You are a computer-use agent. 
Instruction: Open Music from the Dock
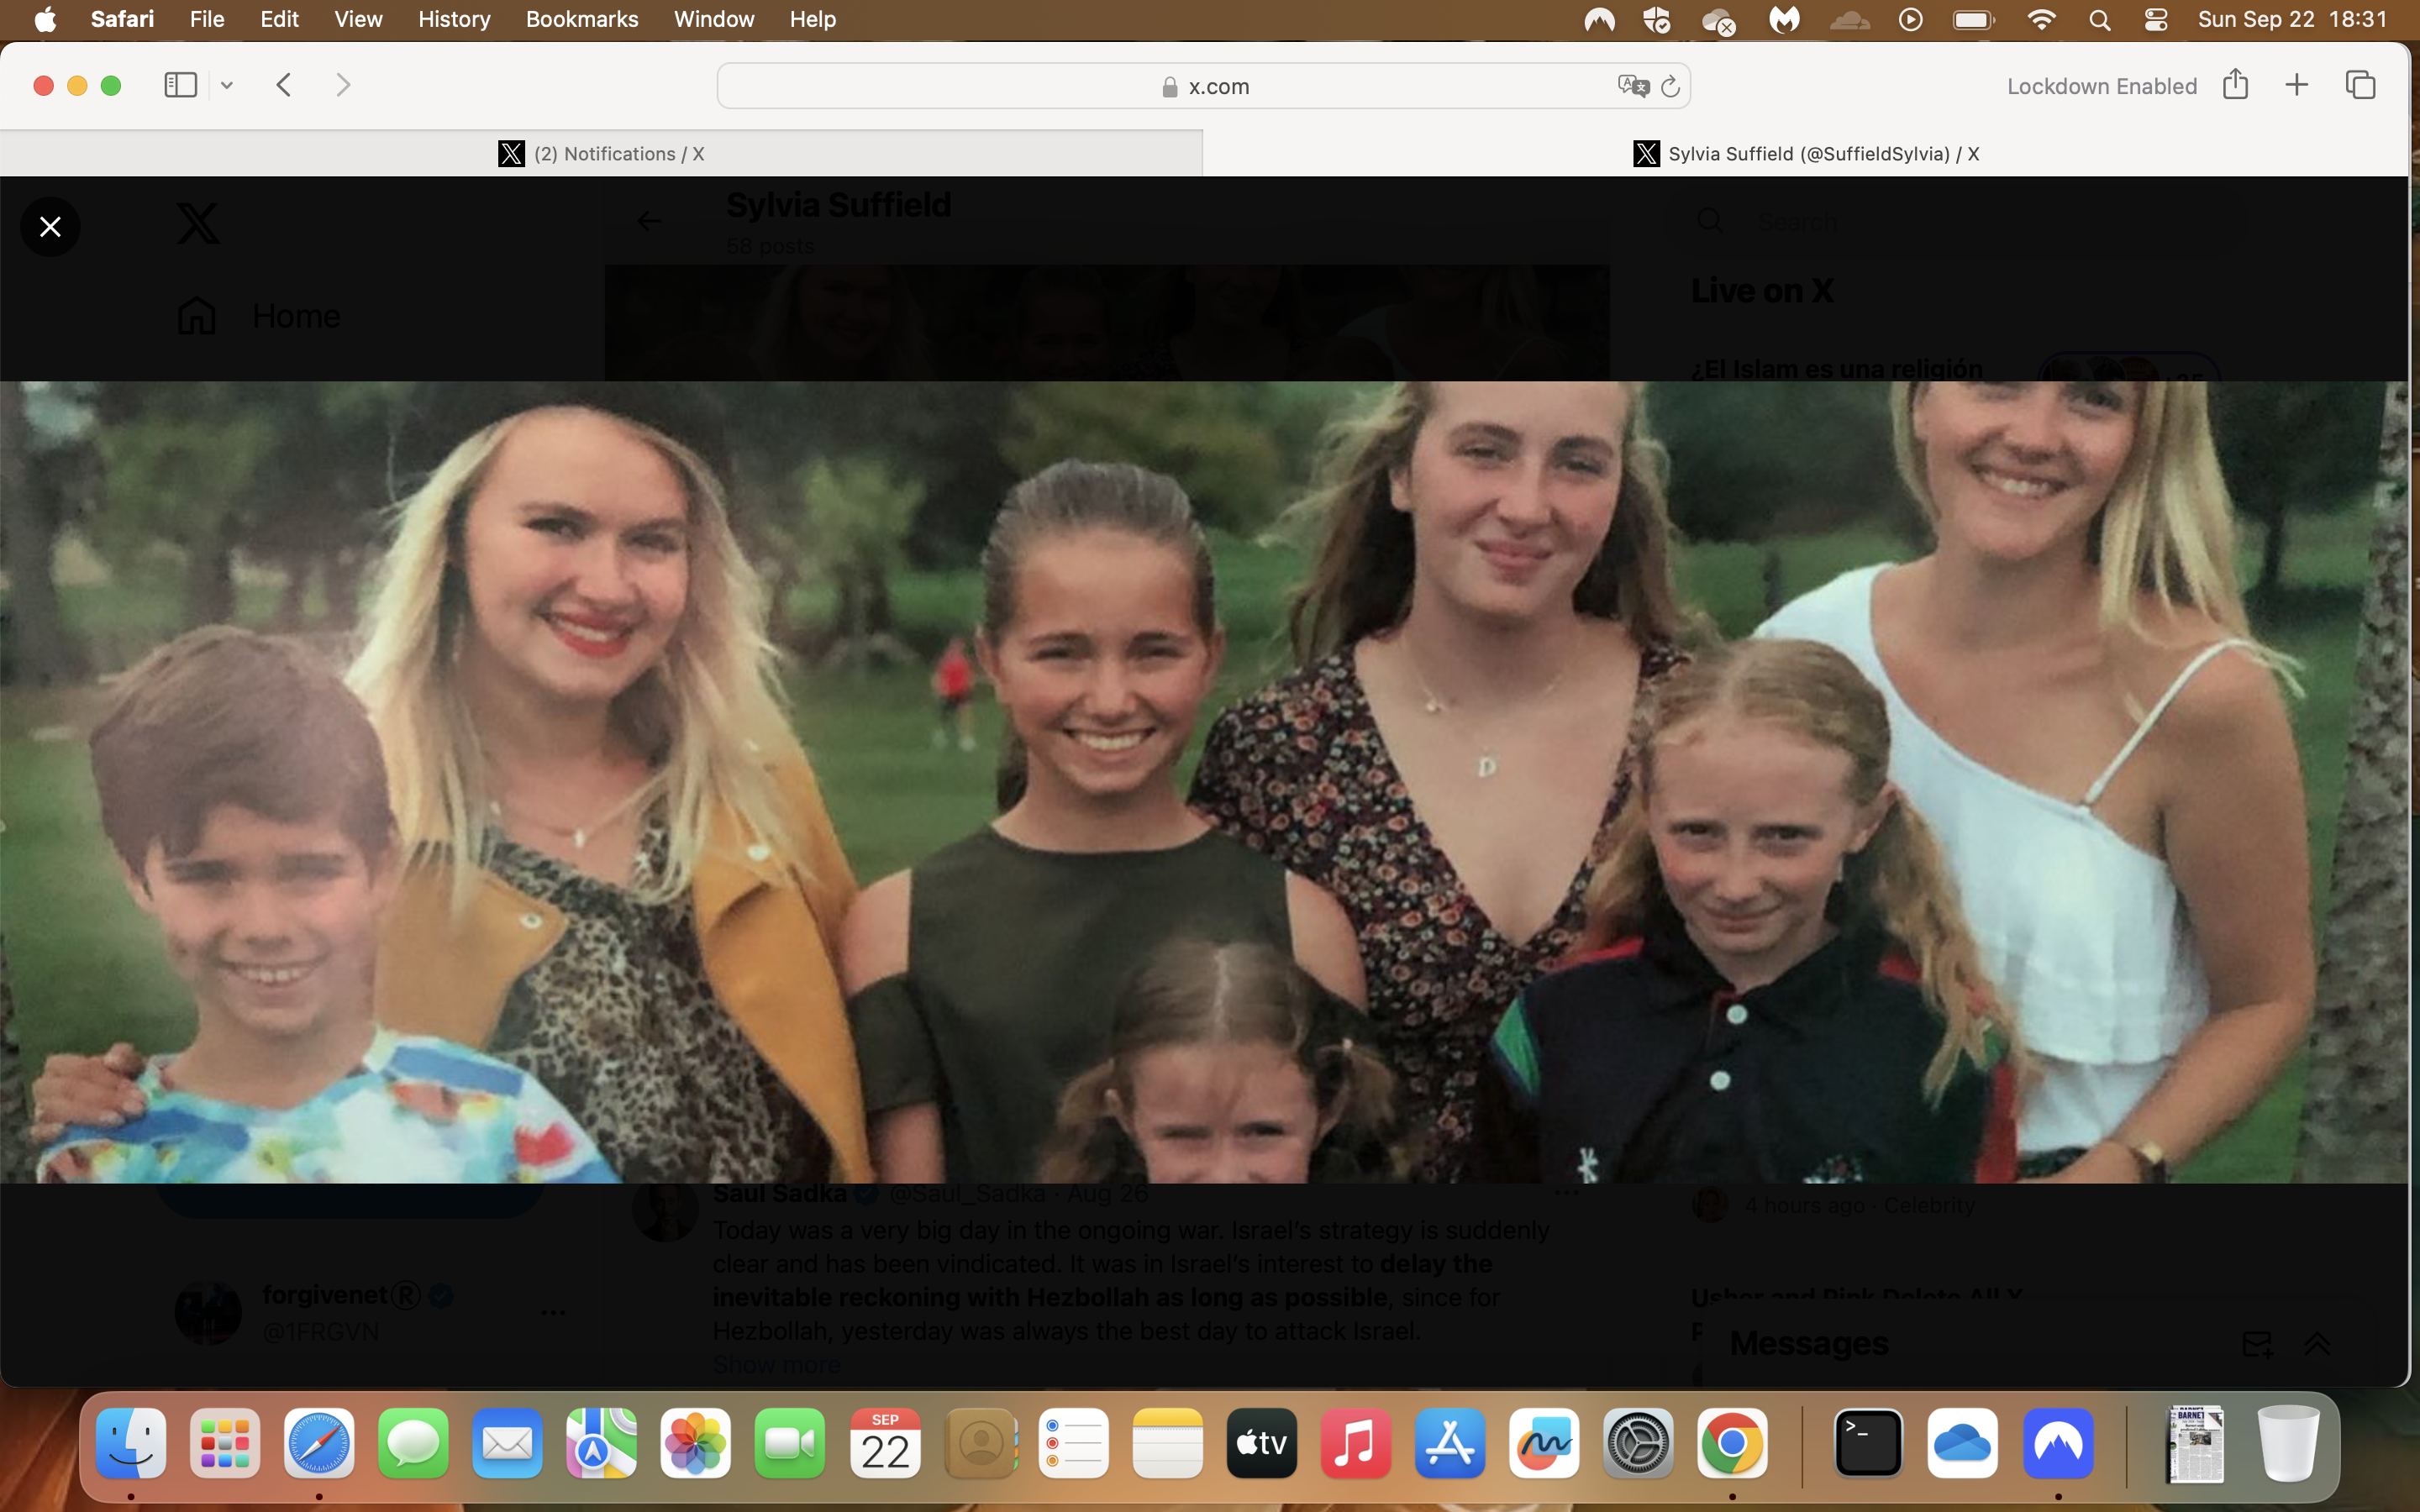tap(1356, 1443)
